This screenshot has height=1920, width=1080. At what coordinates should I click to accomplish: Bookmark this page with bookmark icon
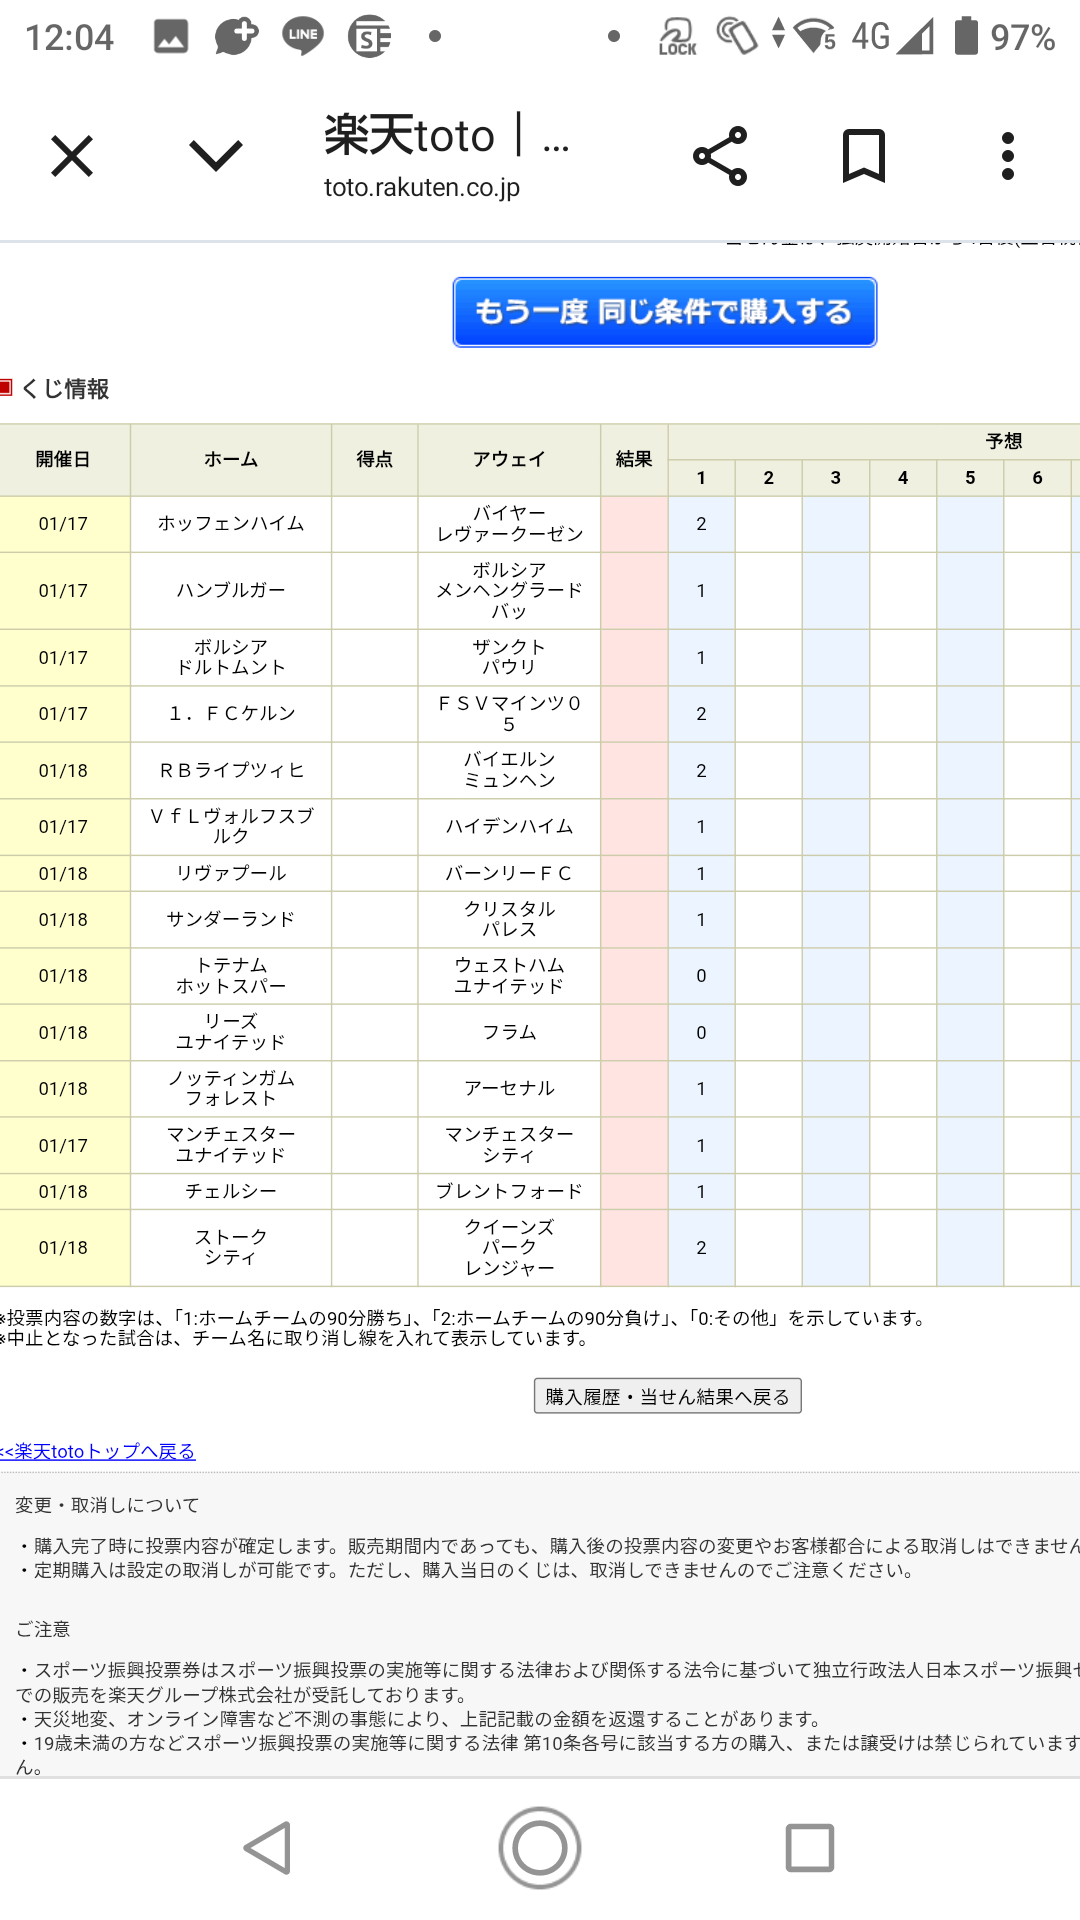[x=863, y=156]
